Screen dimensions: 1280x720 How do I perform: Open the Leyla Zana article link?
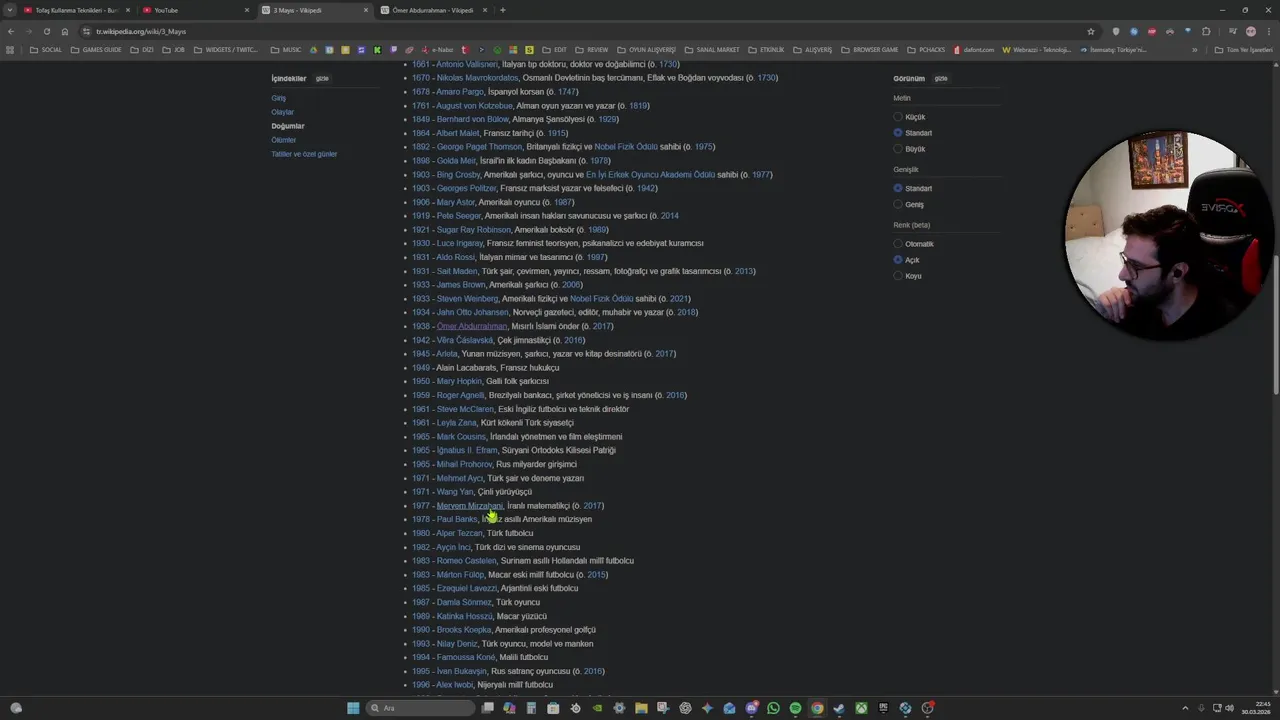(x=456, y=423)
